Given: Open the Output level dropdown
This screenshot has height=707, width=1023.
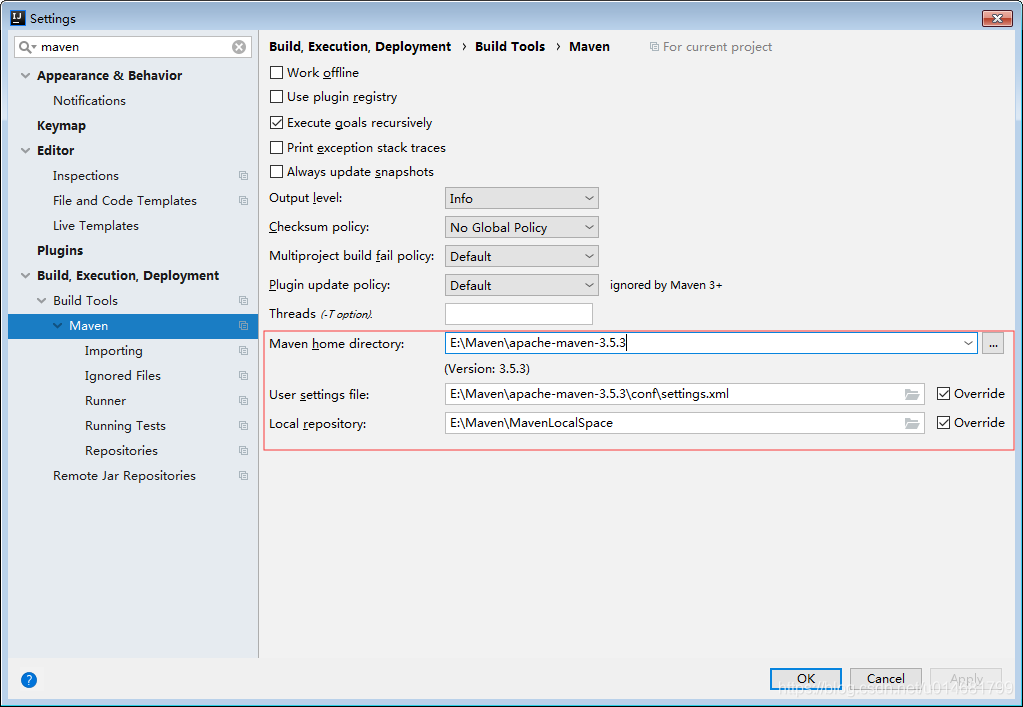Looking at the screenshot, I should pos(521,198).
